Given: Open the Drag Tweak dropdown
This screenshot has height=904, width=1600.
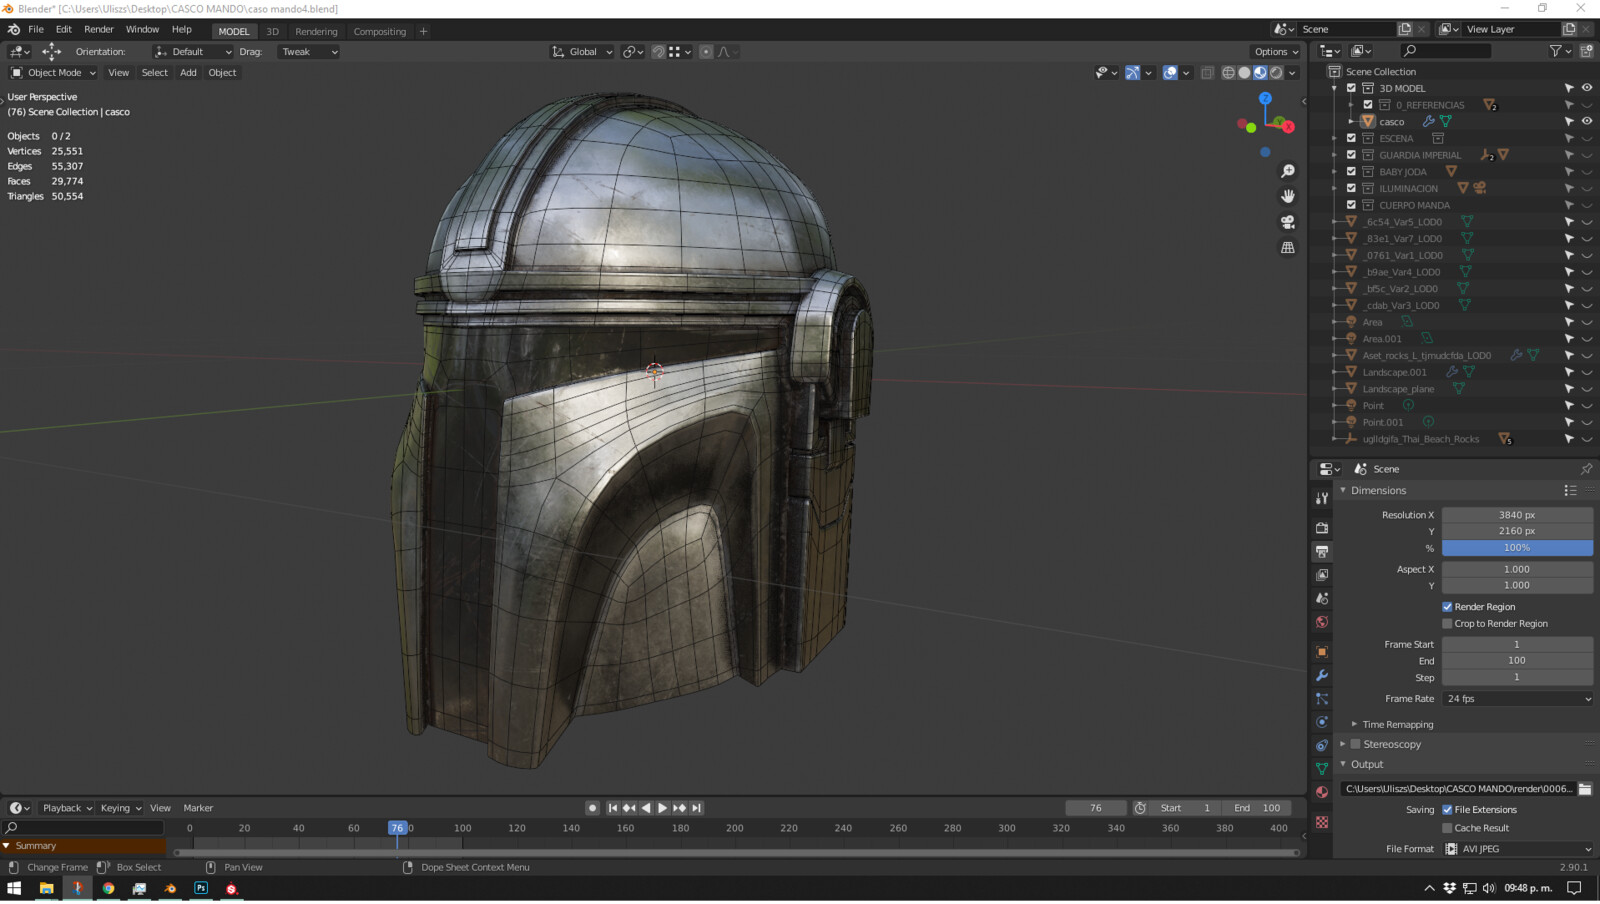Looking at the screenshot, I should (x=308, y=52).
